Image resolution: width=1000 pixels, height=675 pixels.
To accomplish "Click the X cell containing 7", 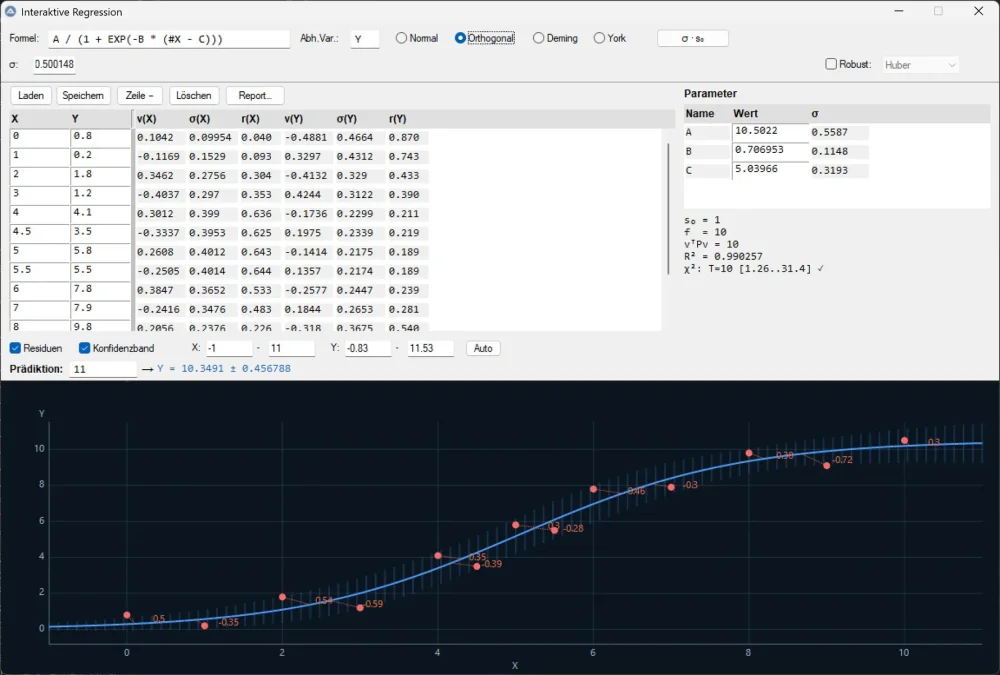I will coord(40,309).
